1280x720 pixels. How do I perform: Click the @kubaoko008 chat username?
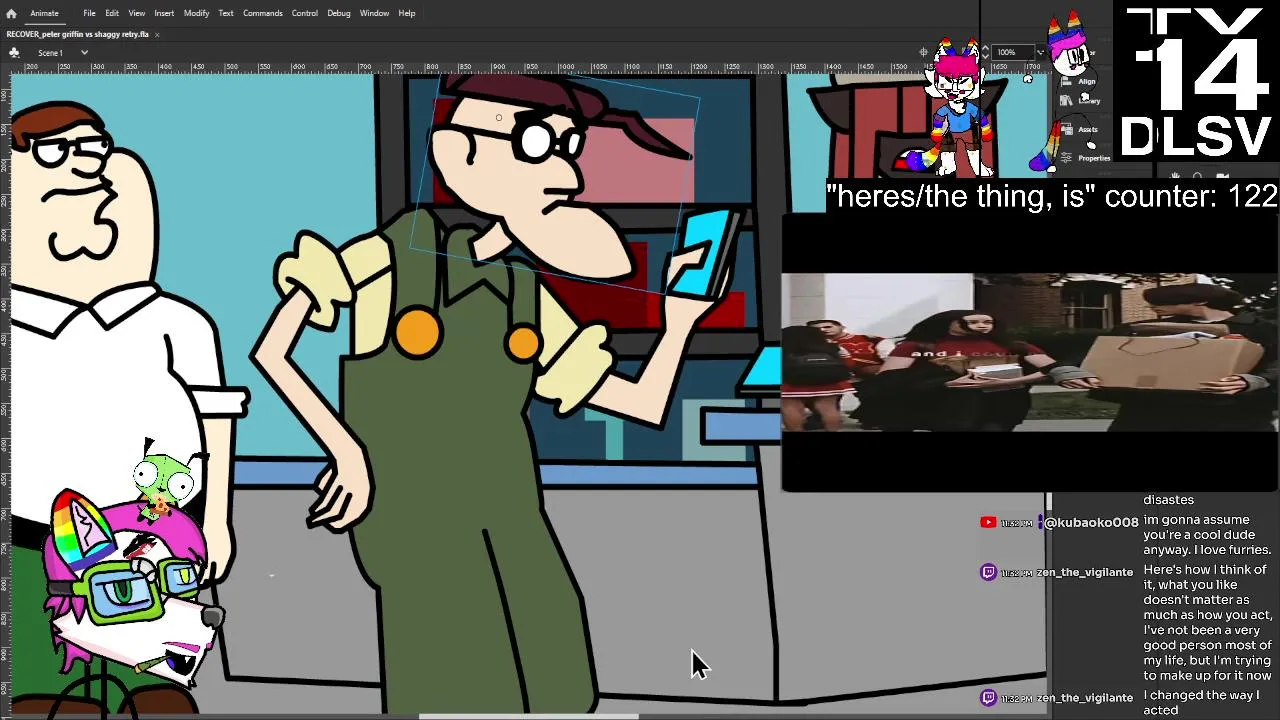[x=1090, y=522]
